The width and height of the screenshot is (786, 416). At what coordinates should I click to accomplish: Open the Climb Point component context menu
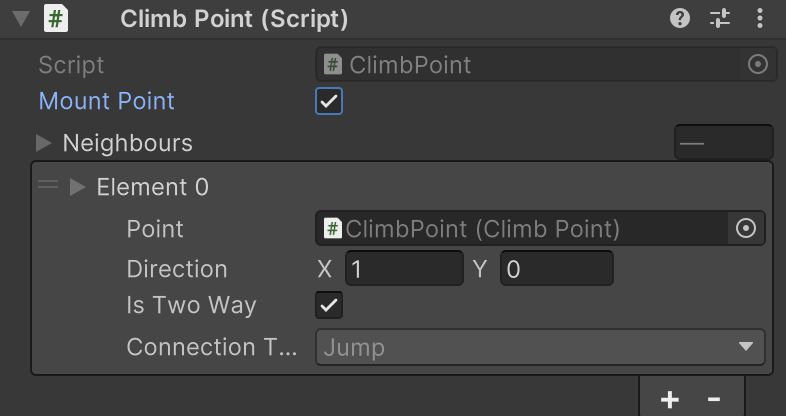click(x=759, y=18)
